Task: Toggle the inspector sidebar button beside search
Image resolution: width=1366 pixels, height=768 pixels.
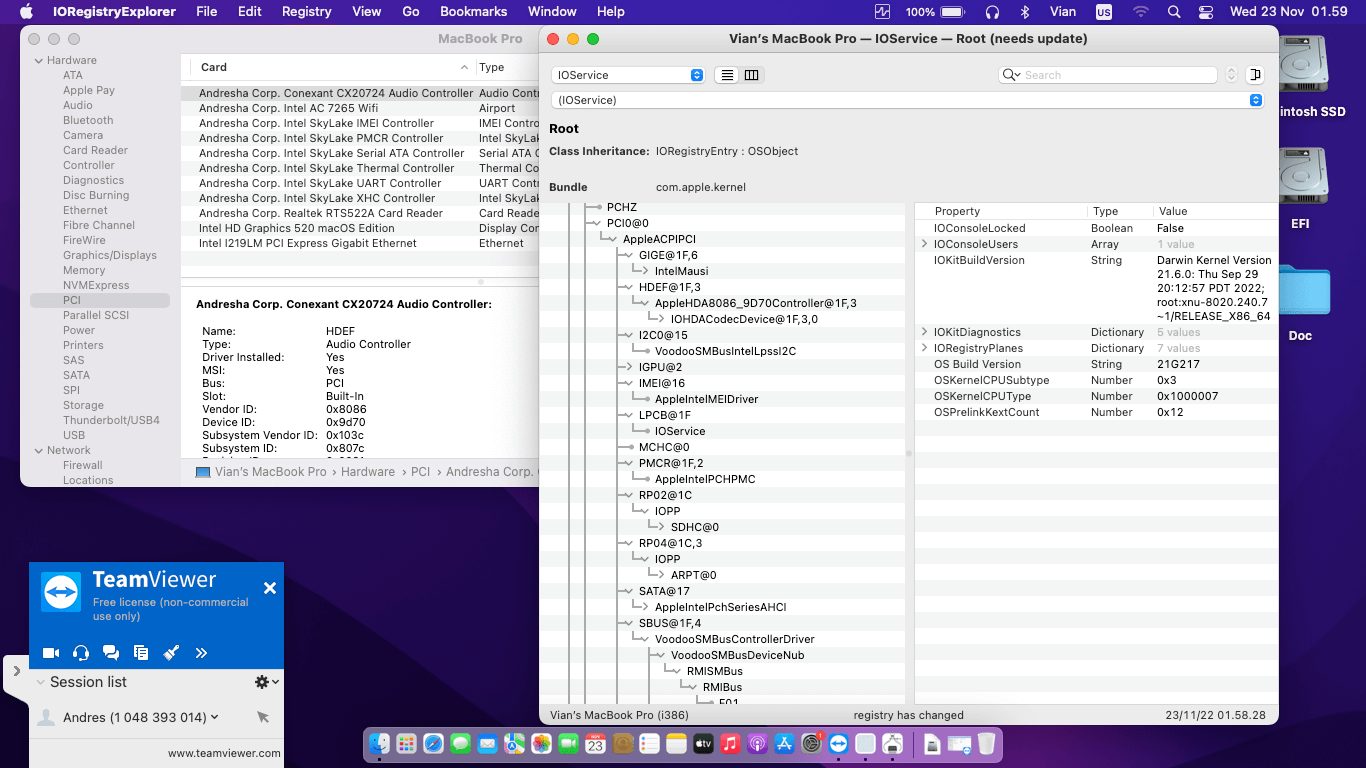Action: point(1255,75)
